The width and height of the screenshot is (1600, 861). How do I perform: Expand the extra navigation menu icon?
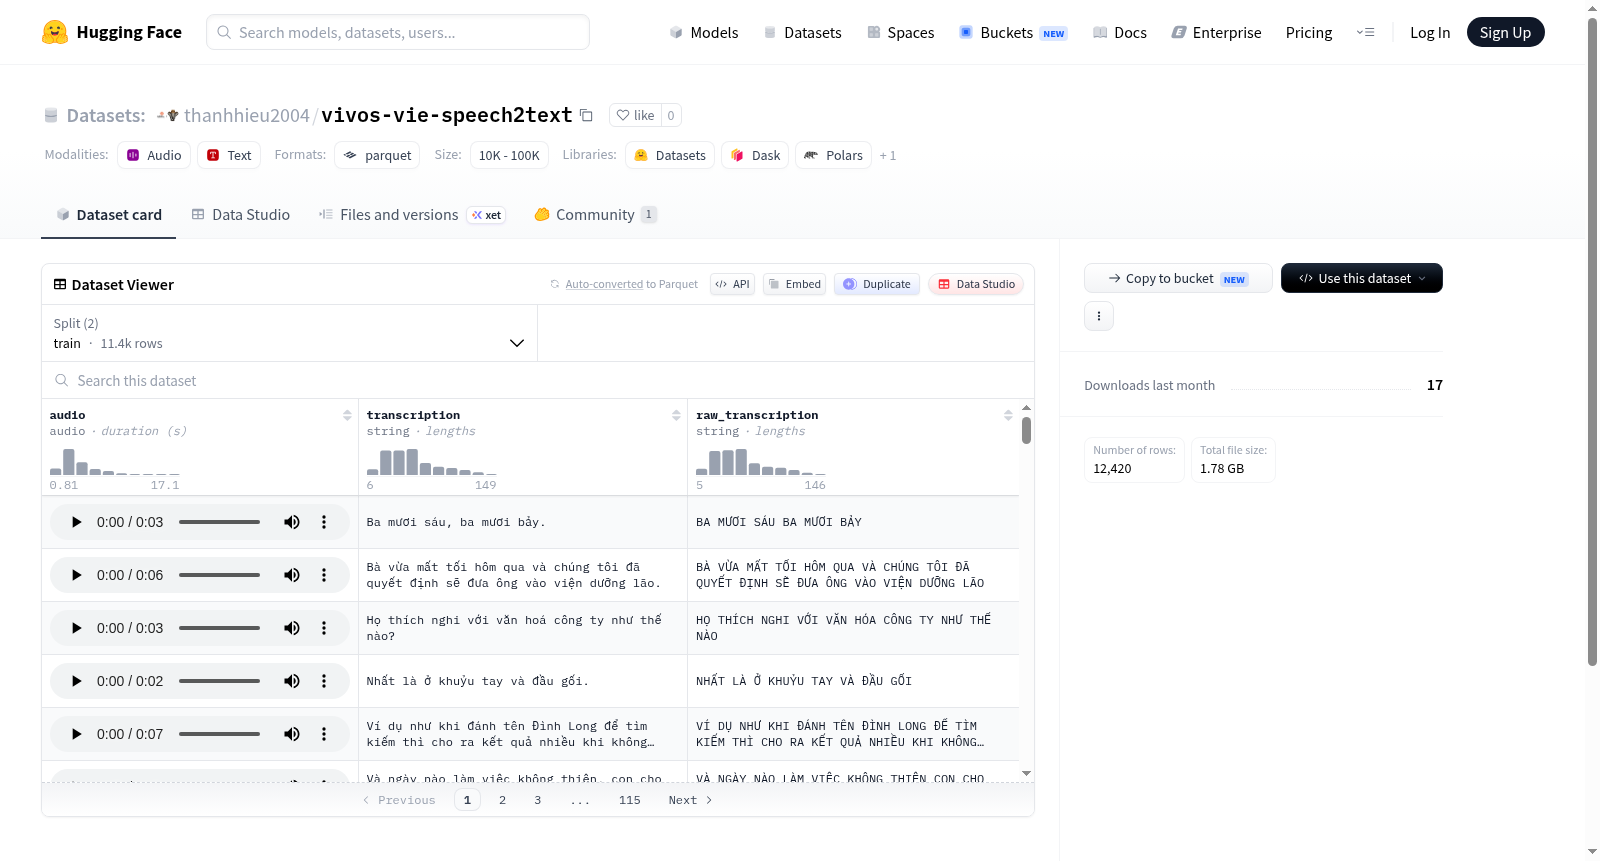[x=1365, y=32]
